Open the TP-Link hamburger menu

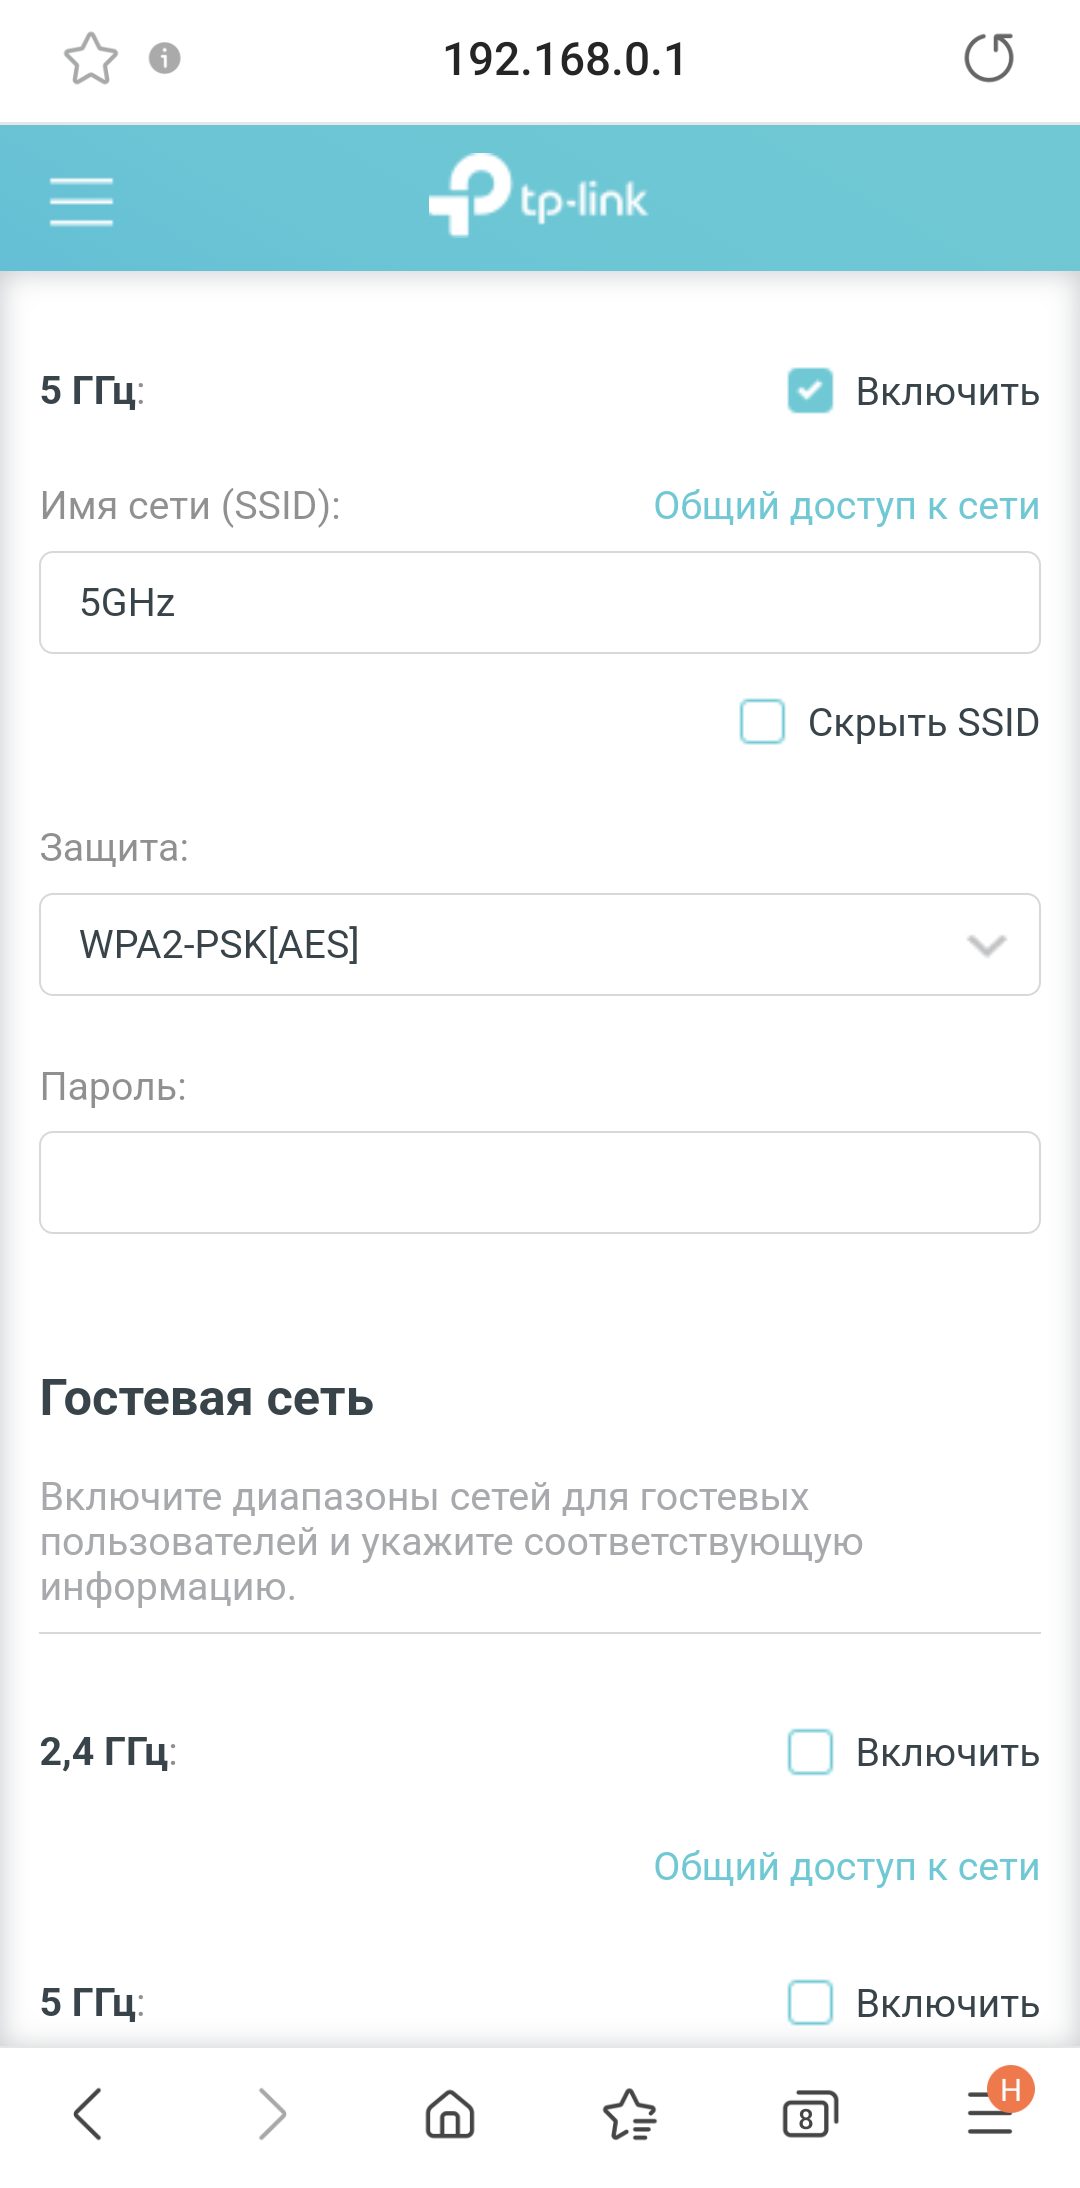coord(81,201)
